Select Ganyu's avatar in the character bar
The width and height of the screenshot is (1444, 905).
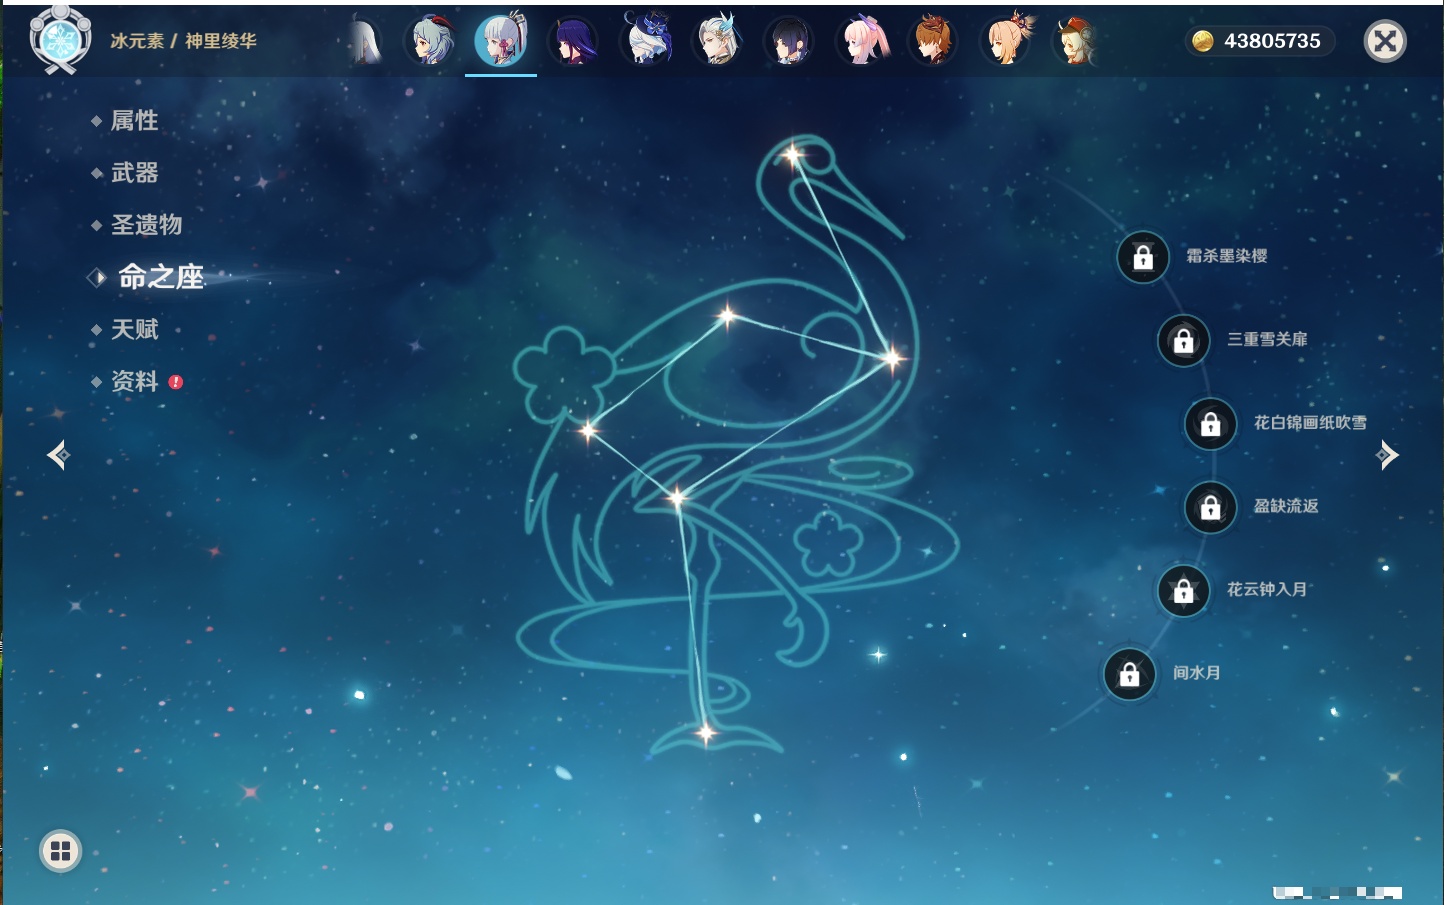[431, 42]
